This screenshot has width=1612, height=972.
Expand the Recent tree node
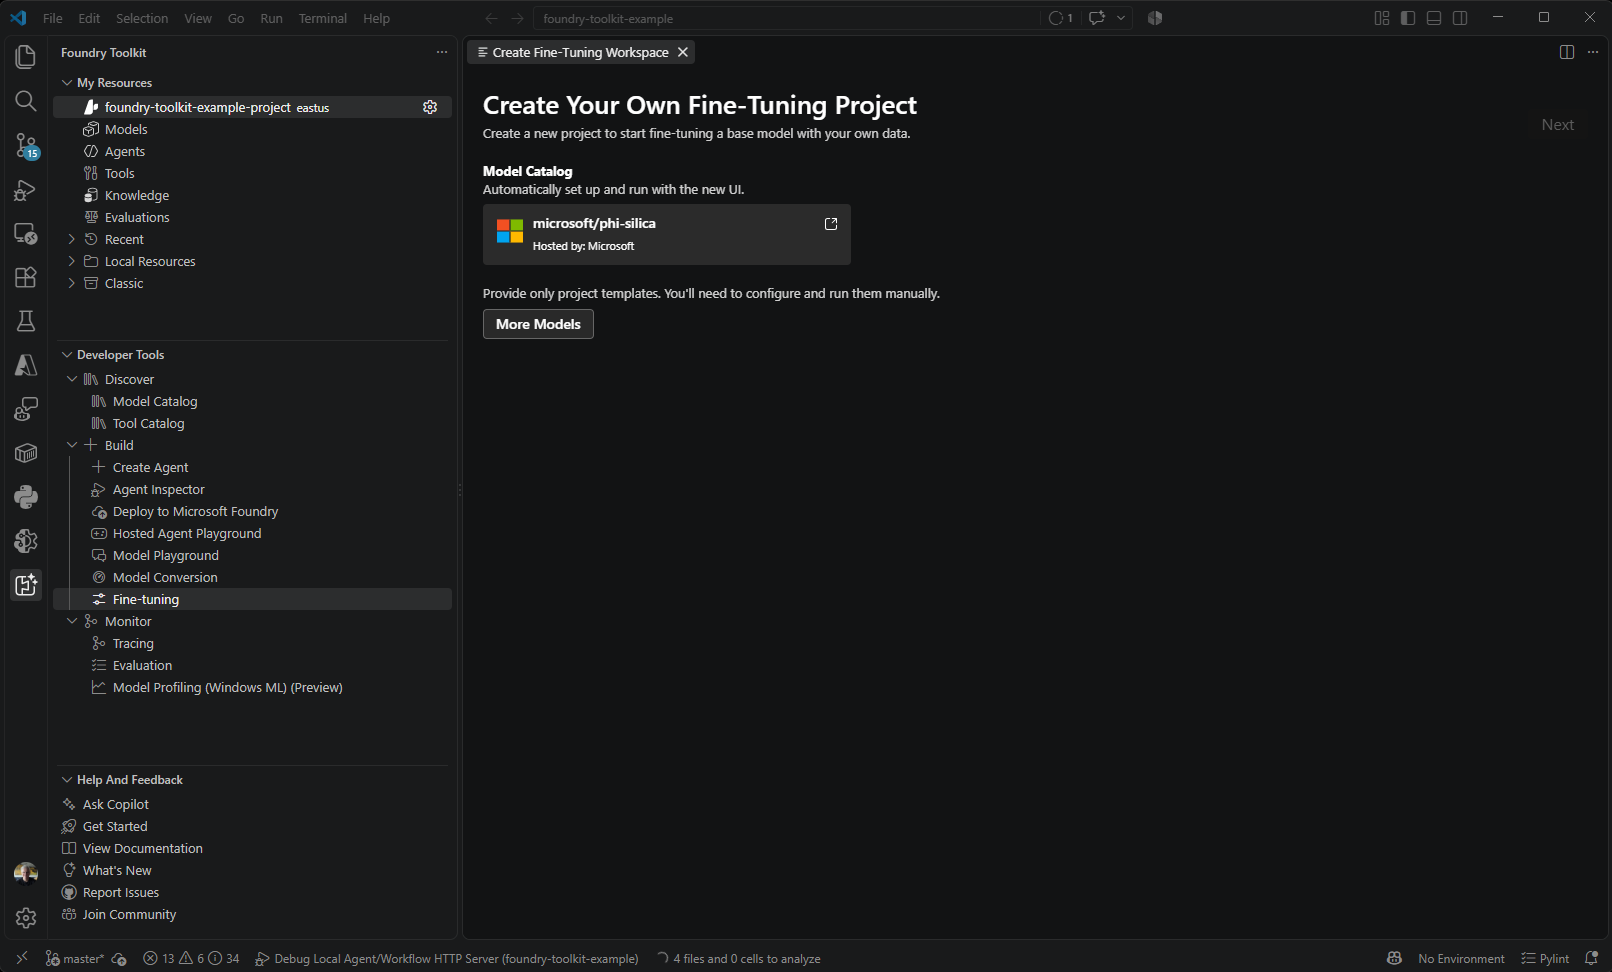coord(71,239)
